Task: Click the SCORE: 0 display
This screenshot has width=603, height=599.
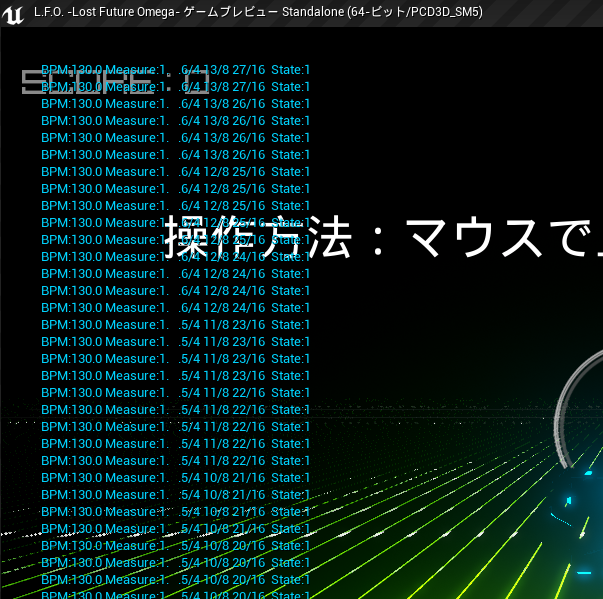Action: 115,82
